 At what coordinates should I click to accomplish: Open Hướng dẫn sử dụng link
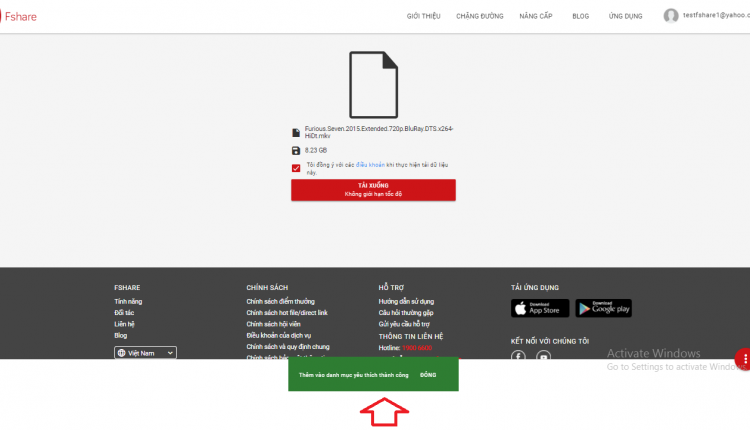[x=406, y=301]
